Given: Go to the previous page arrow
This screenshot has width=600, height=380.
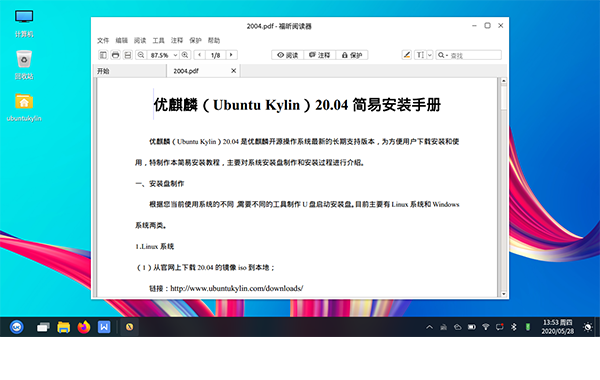Looking at the screenshot, I should tap(199, 55).
